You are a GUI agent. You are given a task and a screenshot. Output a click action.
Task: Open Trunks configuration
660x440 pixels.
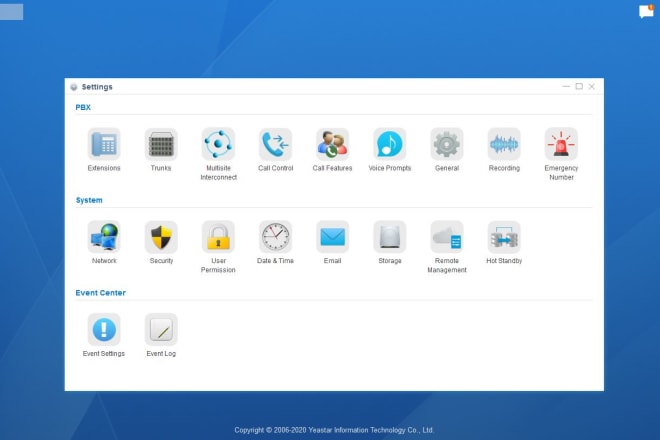click(161, 144)
